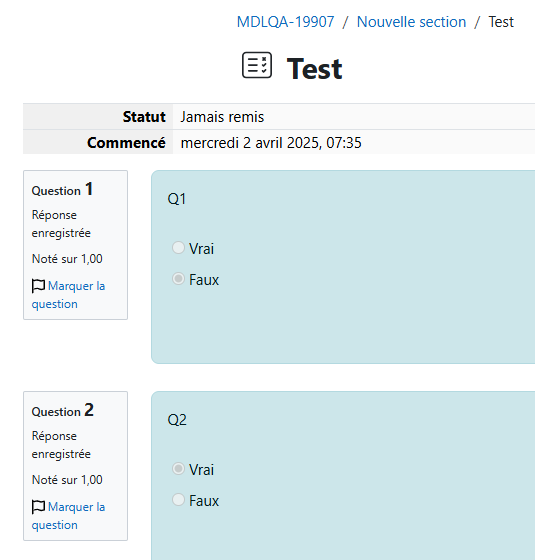Click the flag icon in Question 1 box
535x560 pixels.
(x=38, y=286)
